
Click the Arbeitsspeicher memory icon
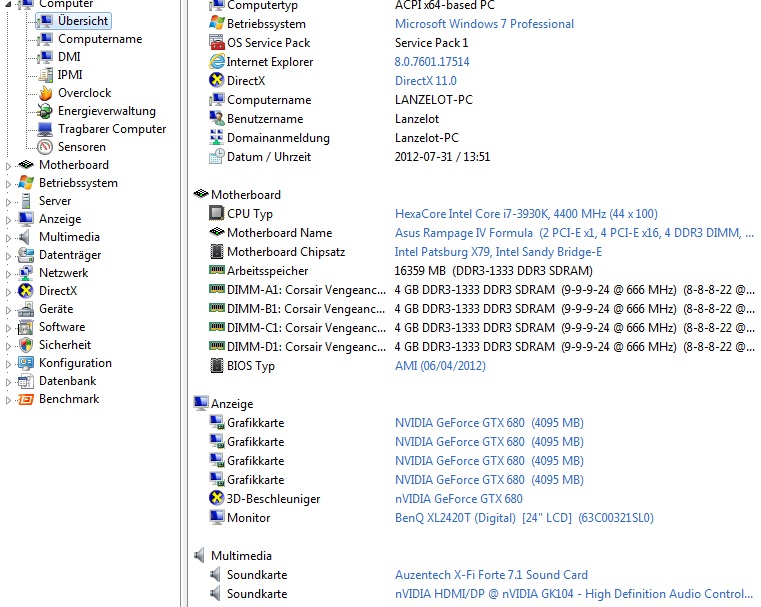tap(216, 270)
